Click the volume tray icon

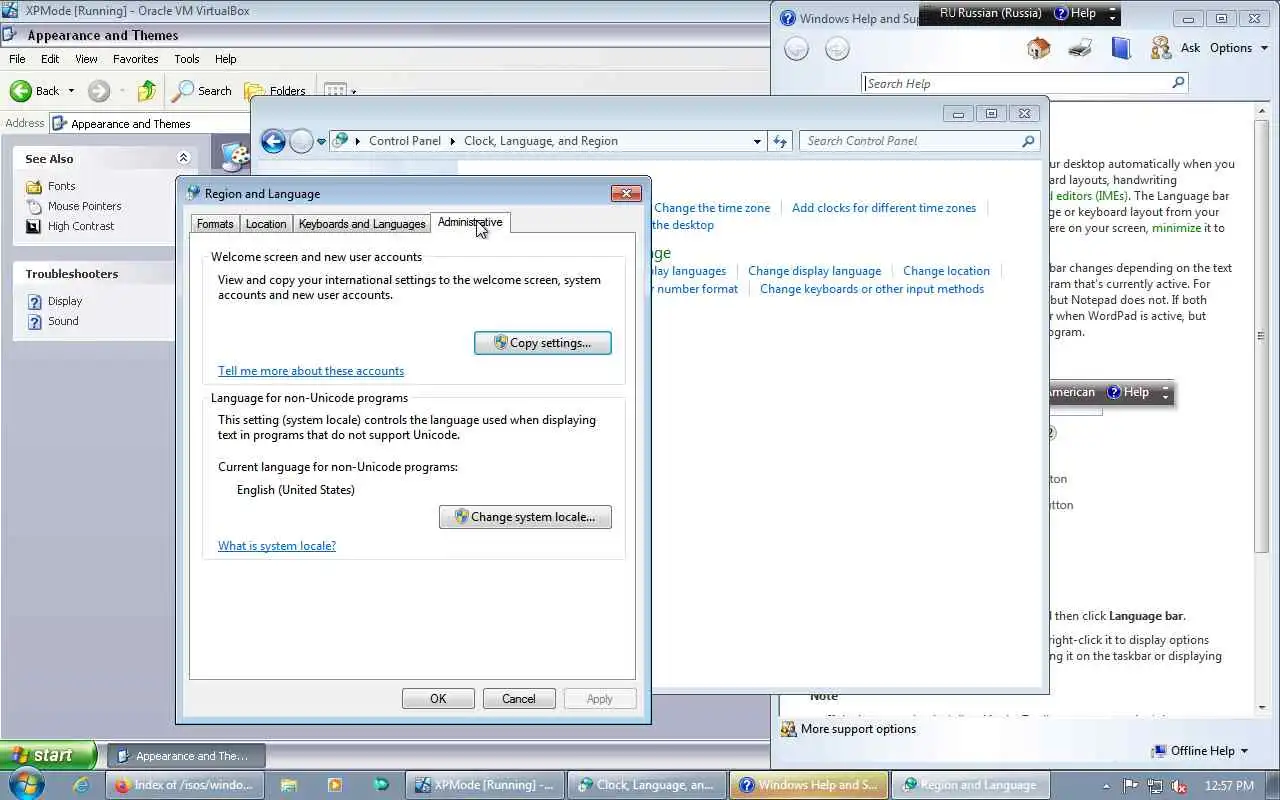pos(1180,786)
